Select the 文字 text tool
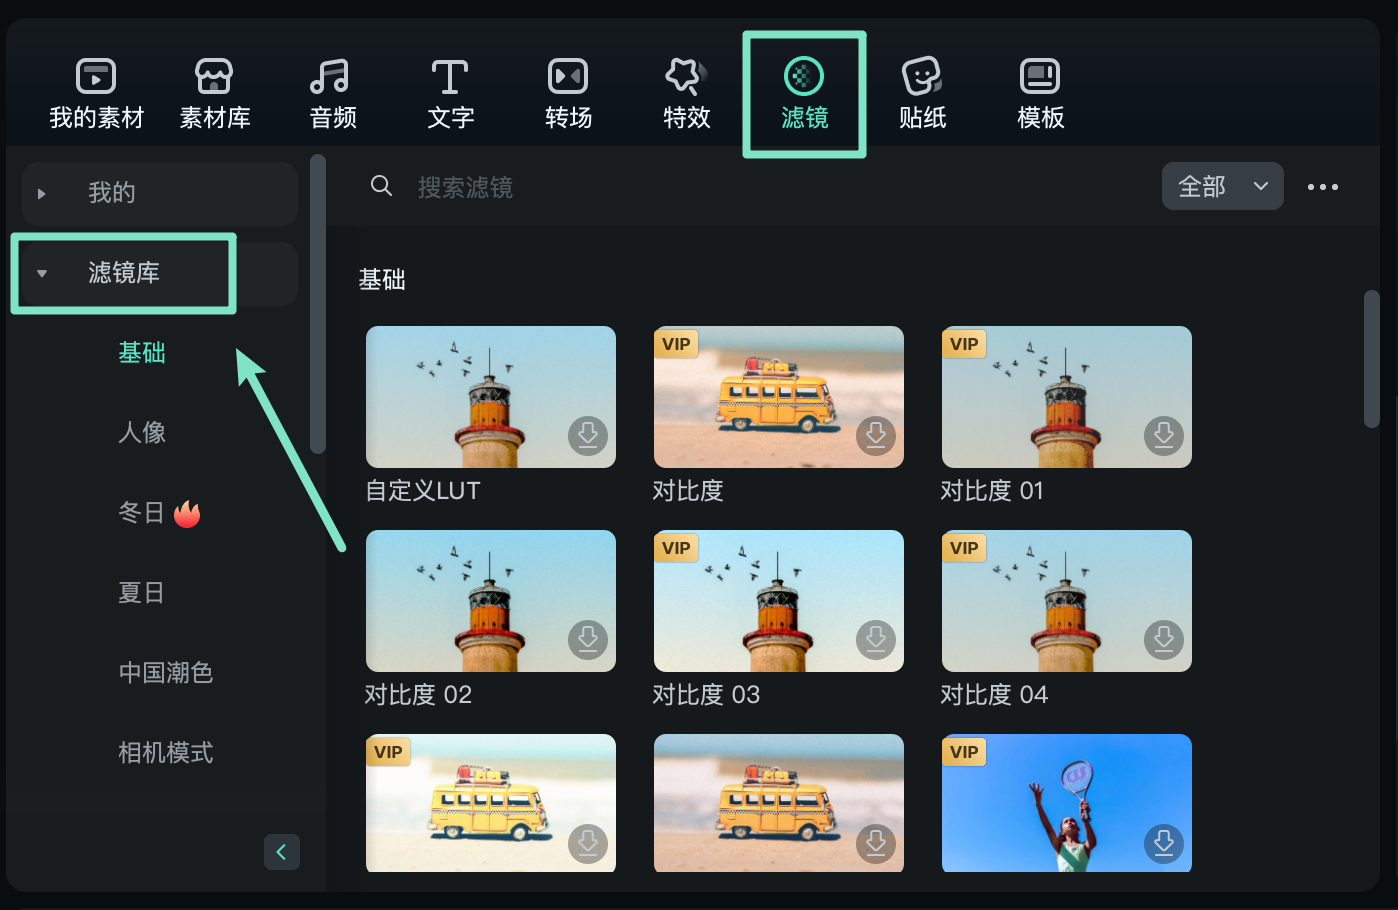The height and width of the screenshot is (910, 1398). tap(449, 92)
